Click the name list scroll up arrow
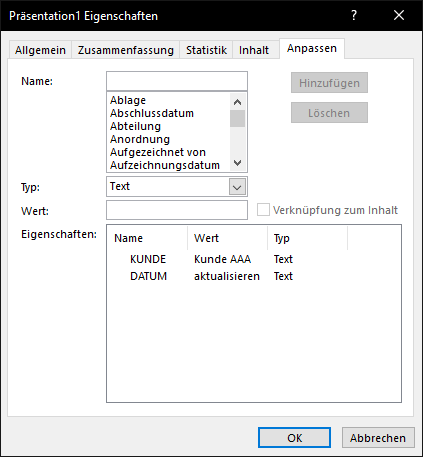 [237, 102]
